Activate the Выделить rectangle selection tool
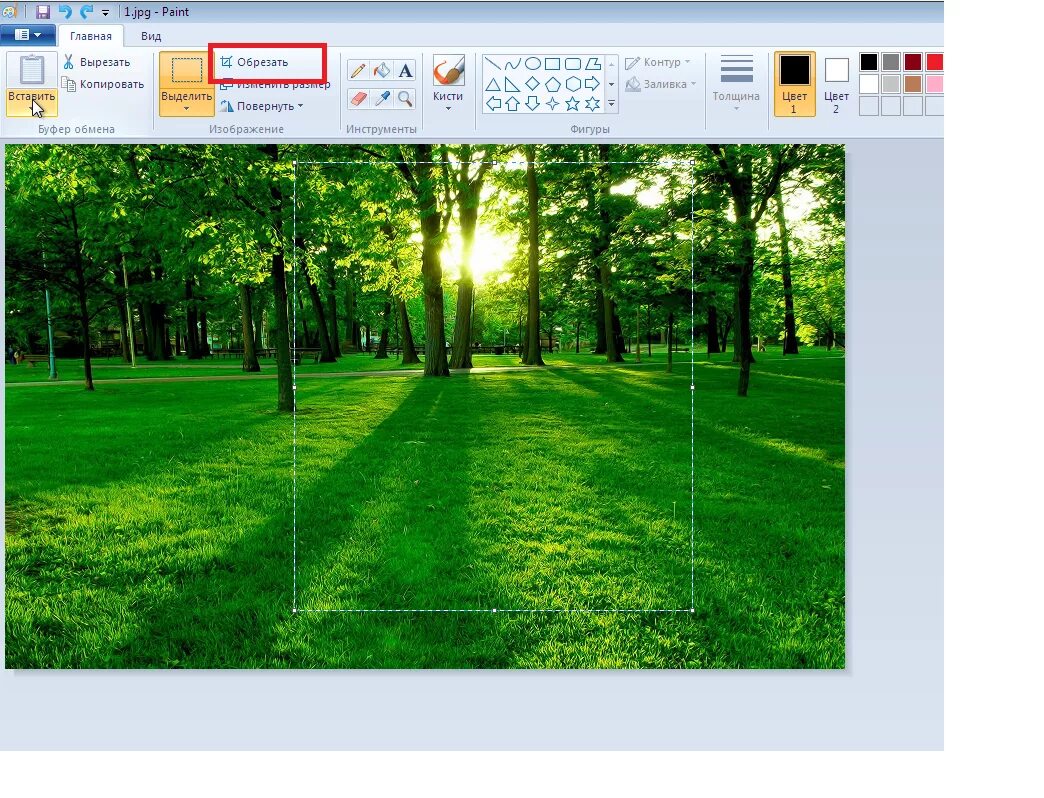This screenshot has width=1044, height=798. pos(186,71)
